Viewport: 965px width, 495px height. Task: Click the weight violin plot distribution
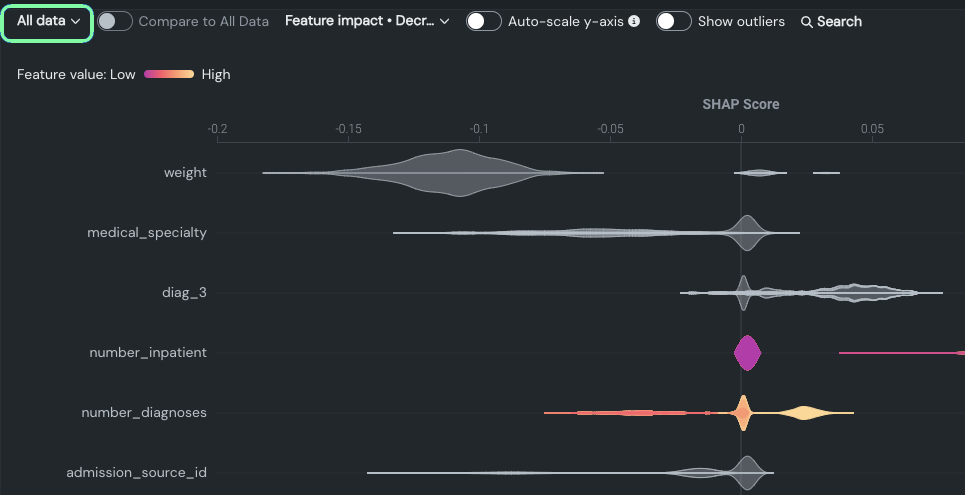(459, 173)
